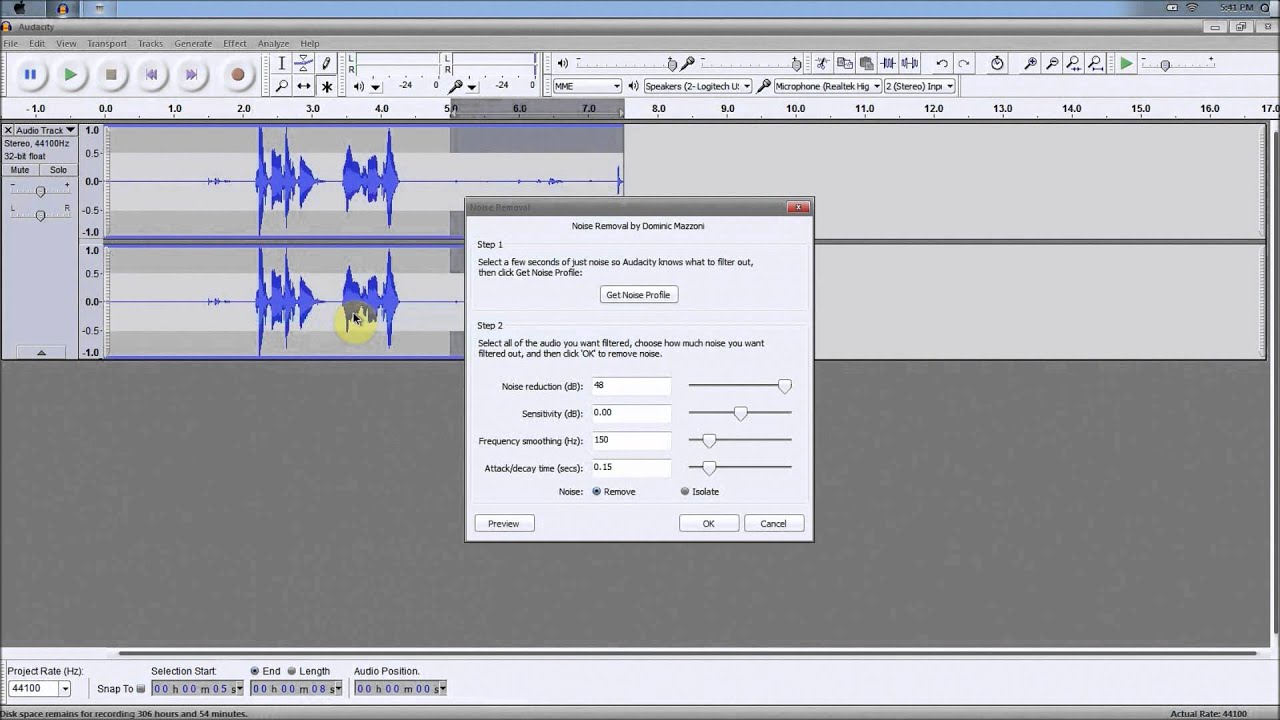Open the Edit menu

click(37, 43)
